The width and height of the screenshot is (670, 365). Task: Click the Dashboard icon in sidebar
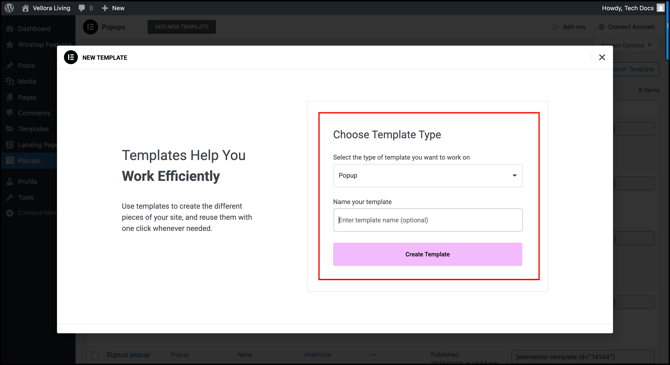click(x=9, y=29)
